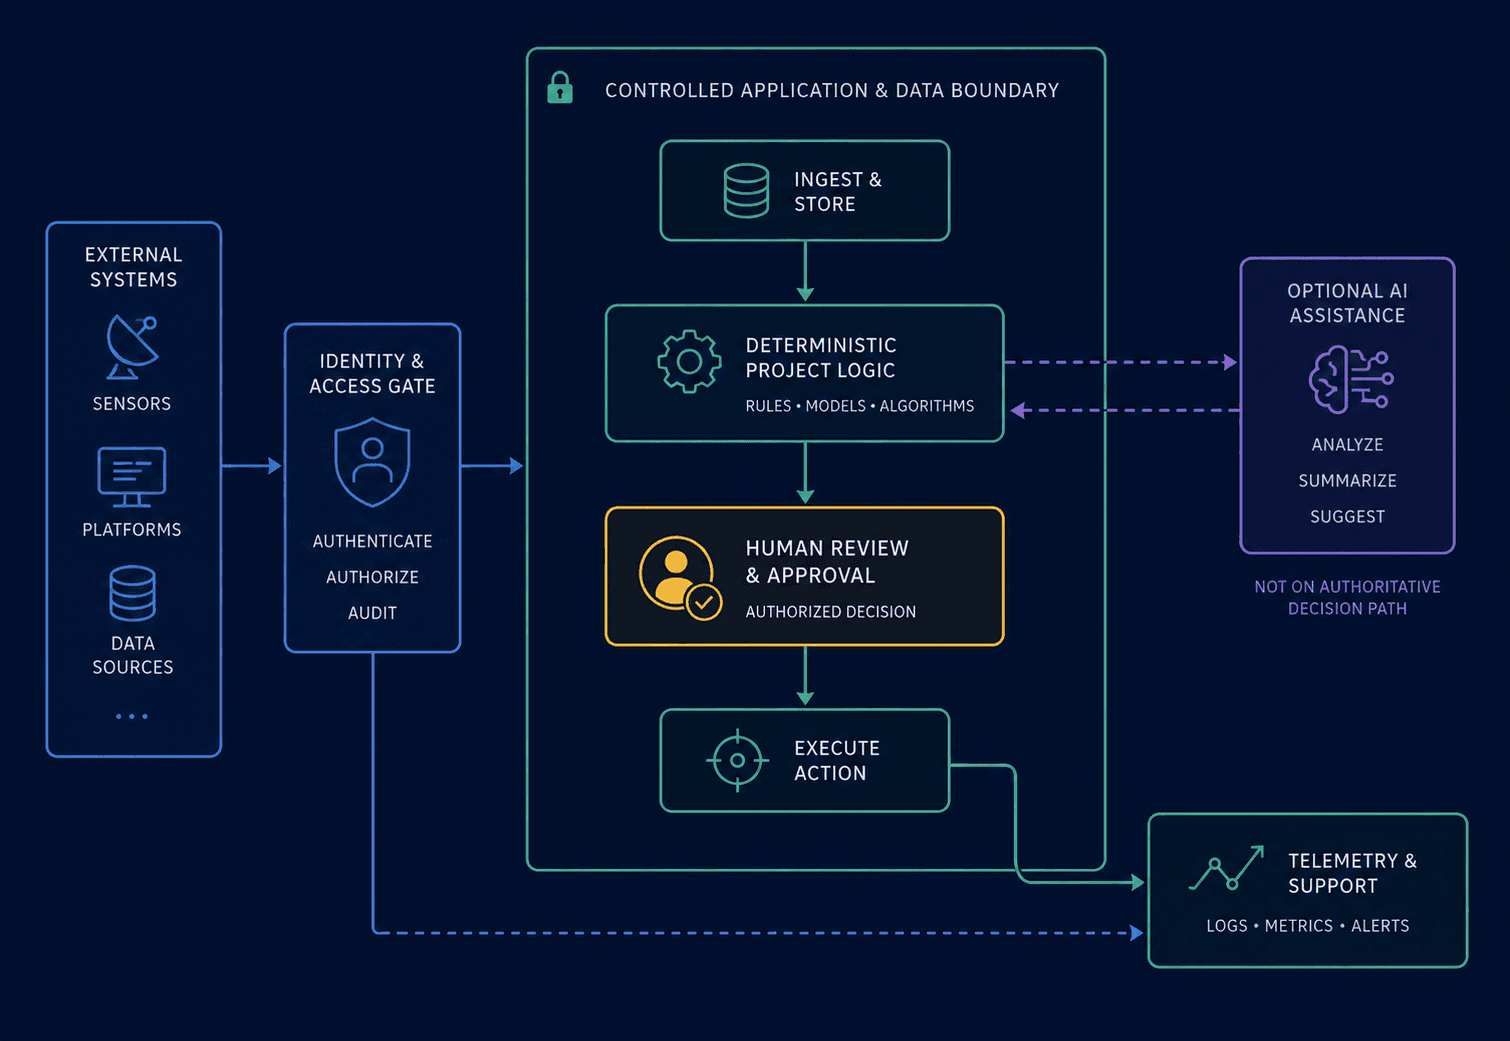The height and width of the screenshot is (1041, 1510).
Task: Click the AUTHORIZE text
Action: click(x=372, y=577)
